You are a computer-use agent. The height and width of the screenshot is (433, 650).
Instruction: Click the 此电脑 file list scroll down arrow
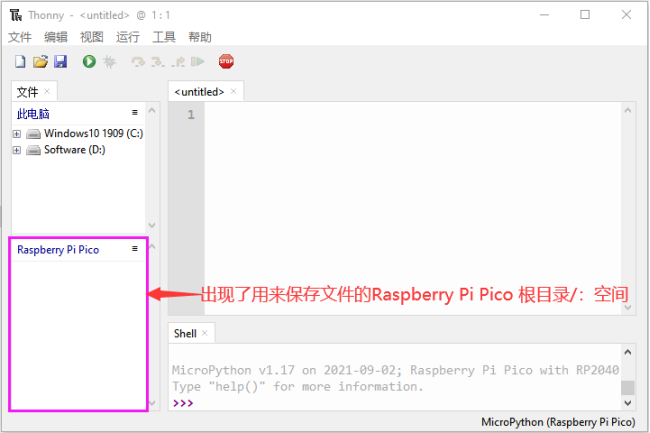(x=152, y=225)
